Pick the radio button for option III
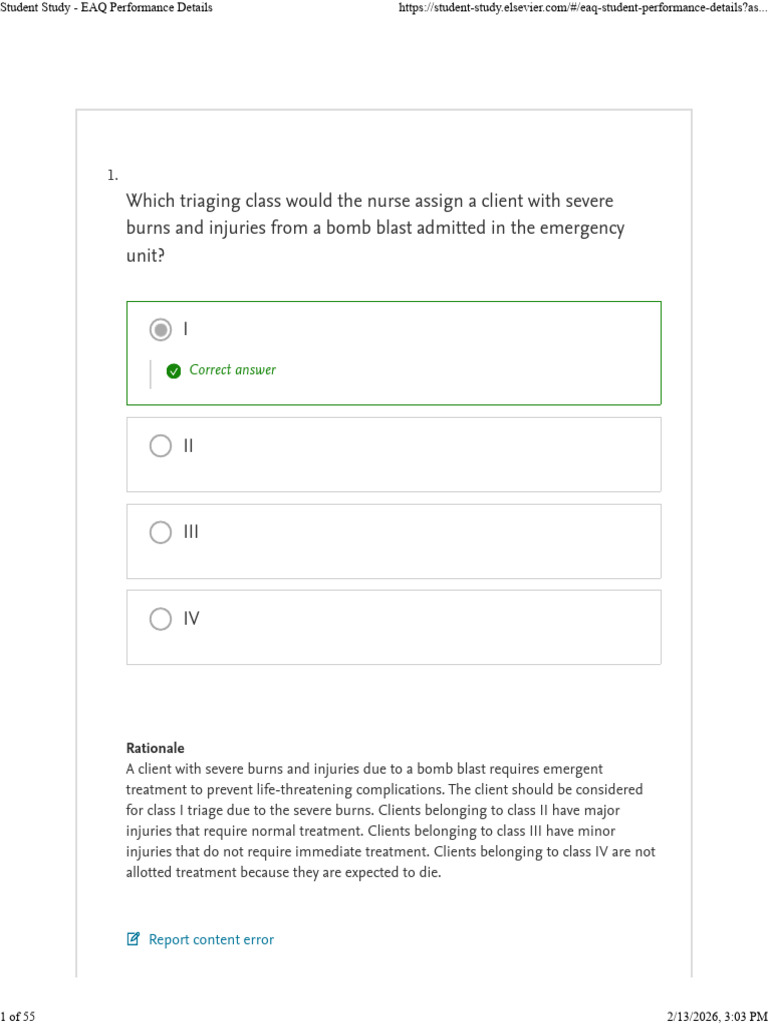 [x=161, y=532]
